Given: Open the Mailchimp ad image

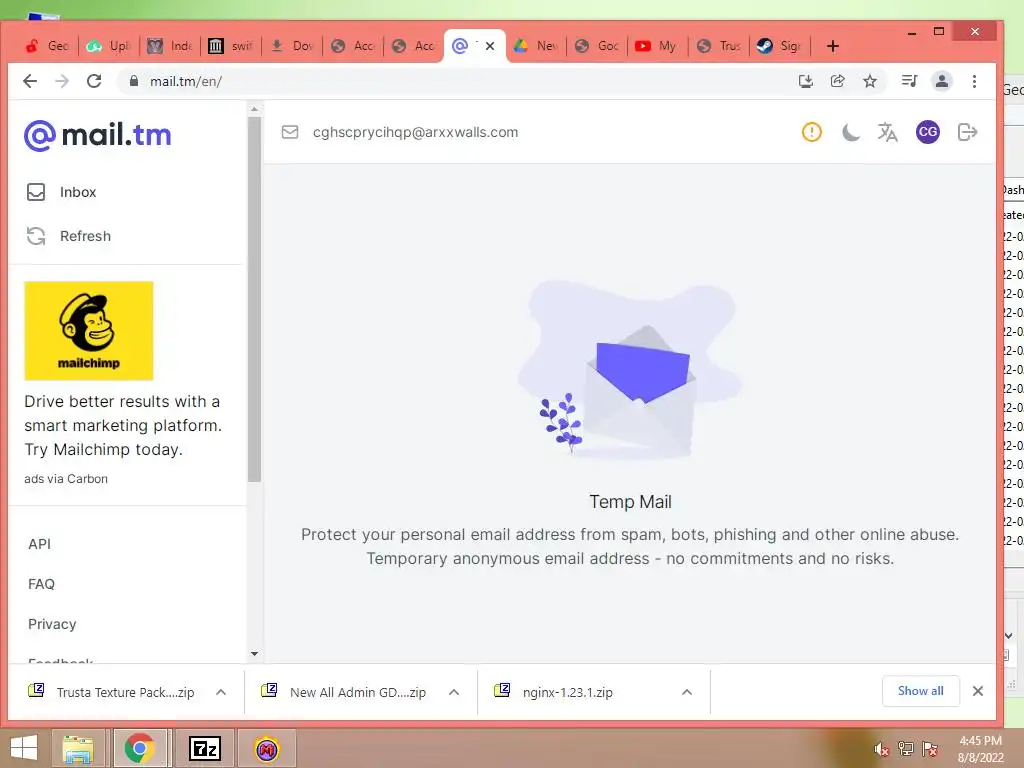Looking at the screenshot, I should click(x=89, y=330).
